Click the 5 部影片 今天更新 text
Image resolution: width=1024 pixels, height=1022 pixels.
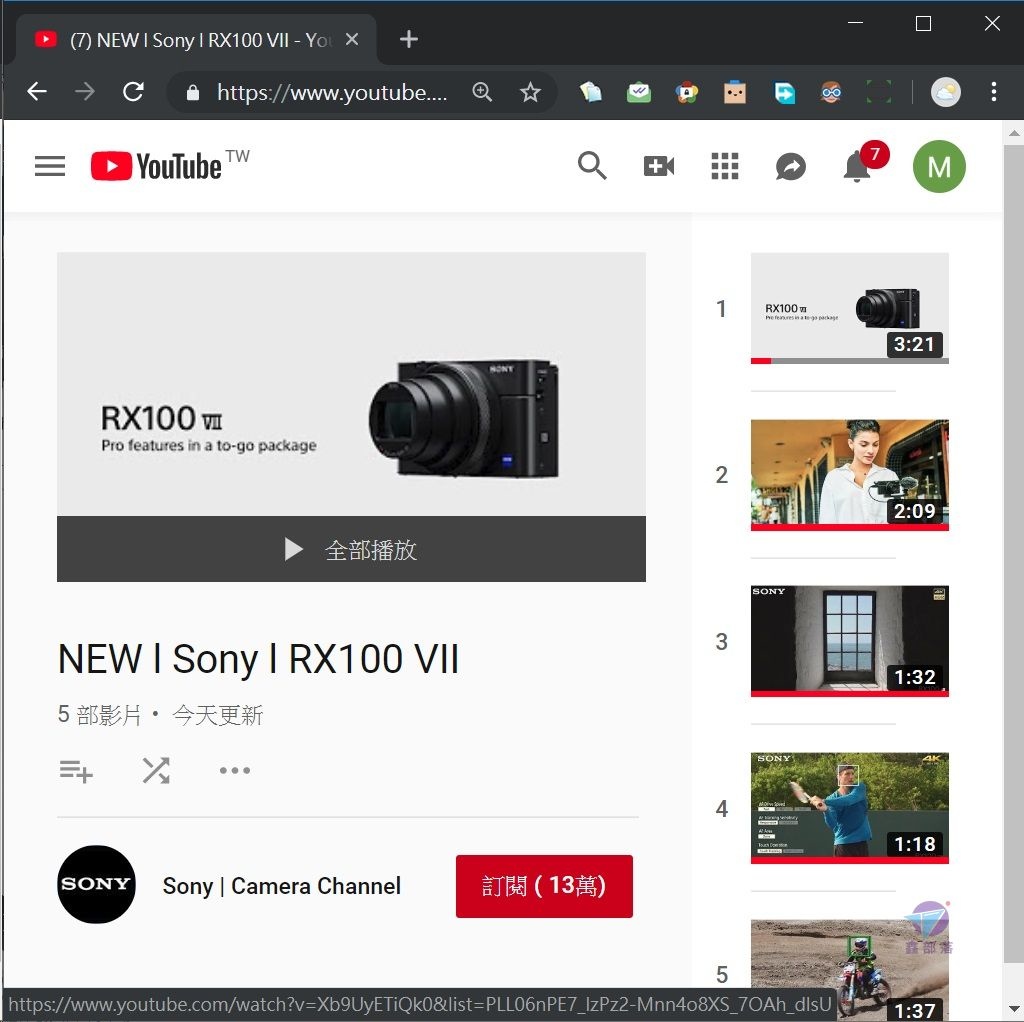click(160, 715)
